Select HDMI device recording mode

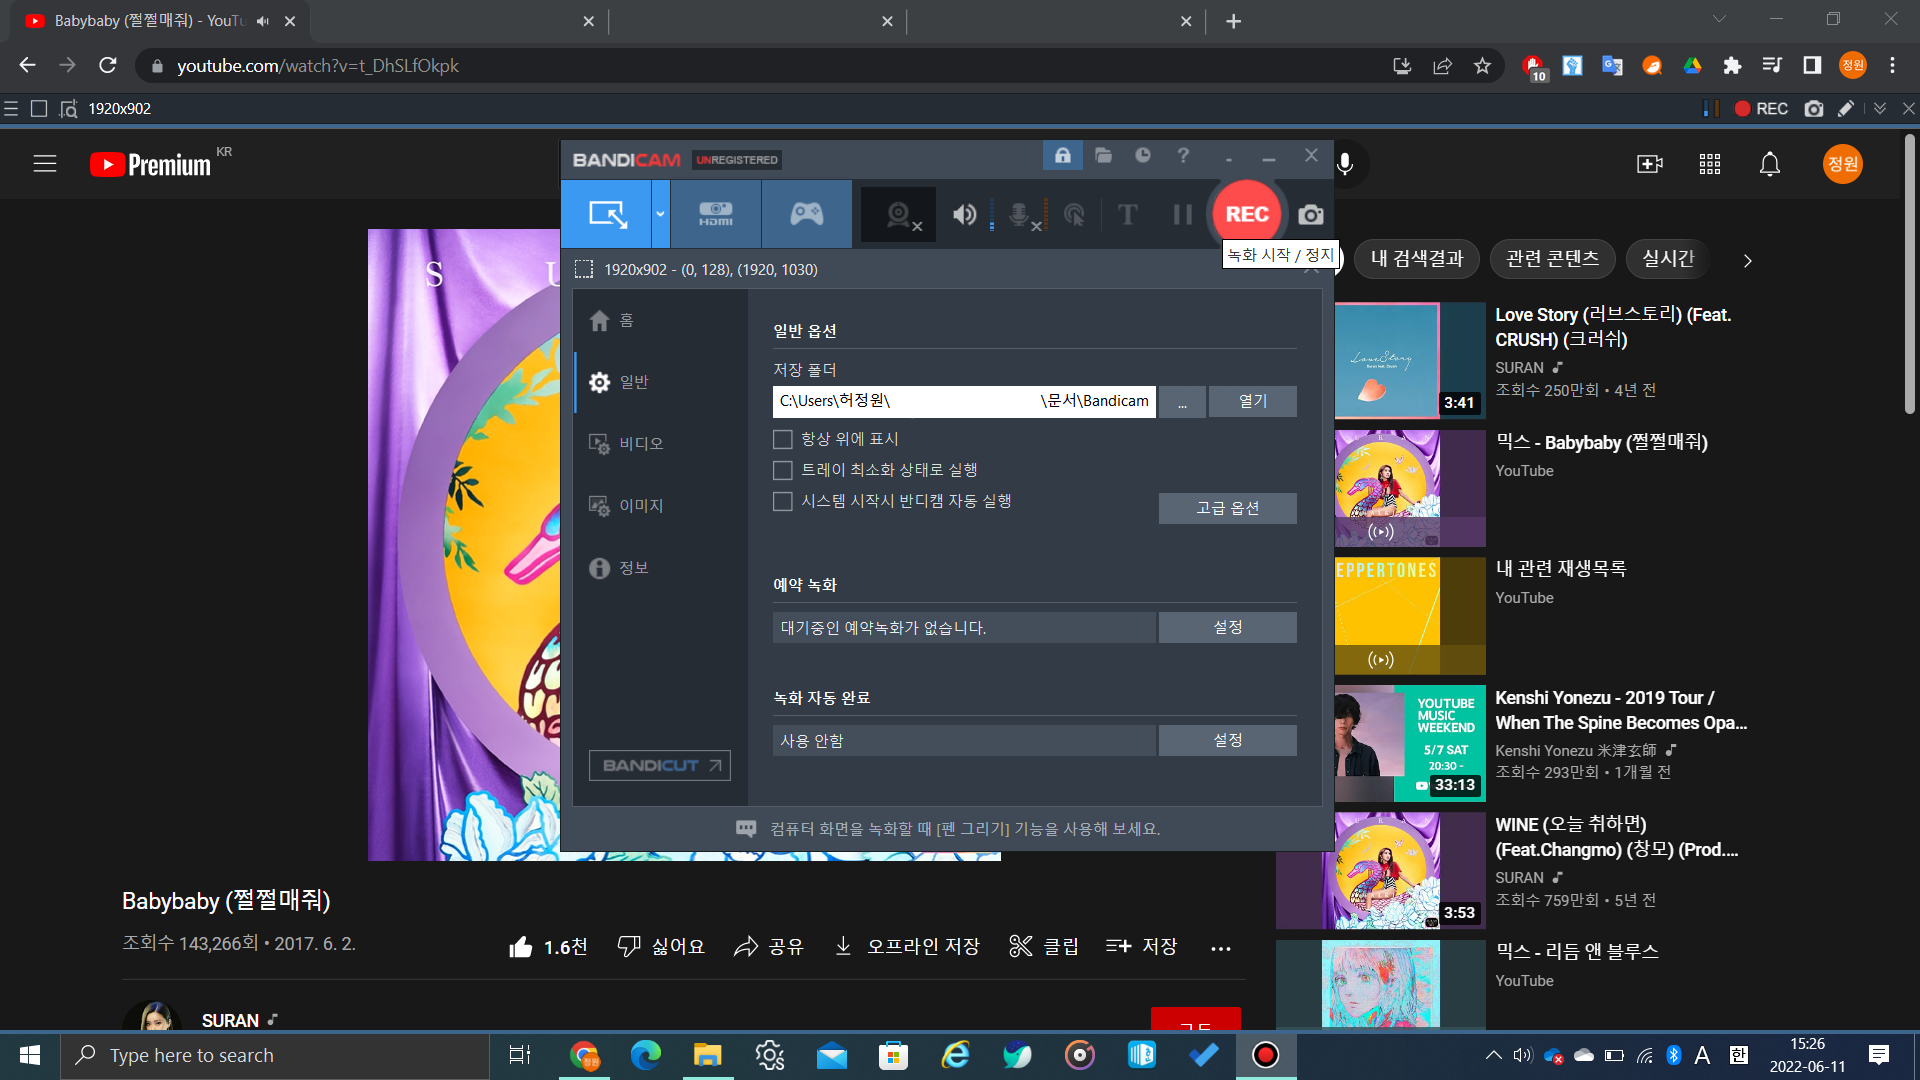pos(715,214)
